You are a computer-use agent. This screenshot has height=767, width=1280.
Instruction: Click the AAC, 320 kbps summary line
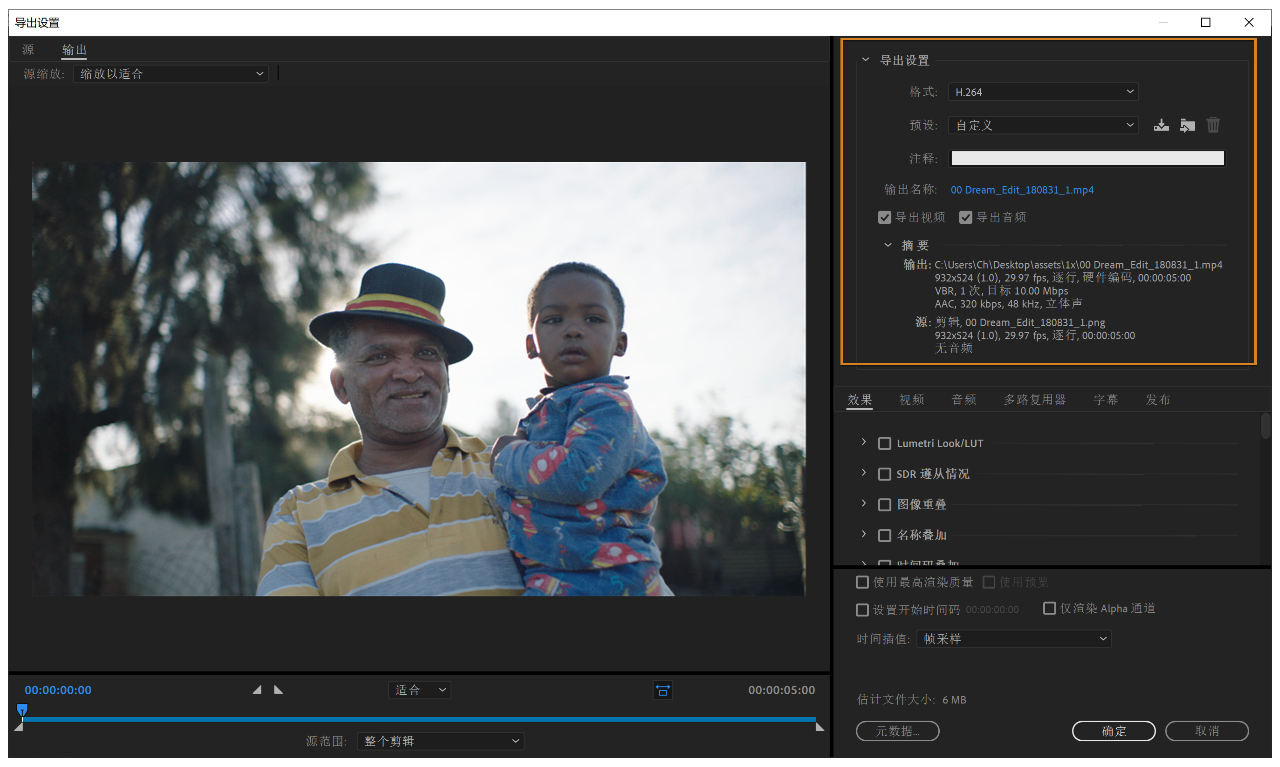tap(1009, 303)
